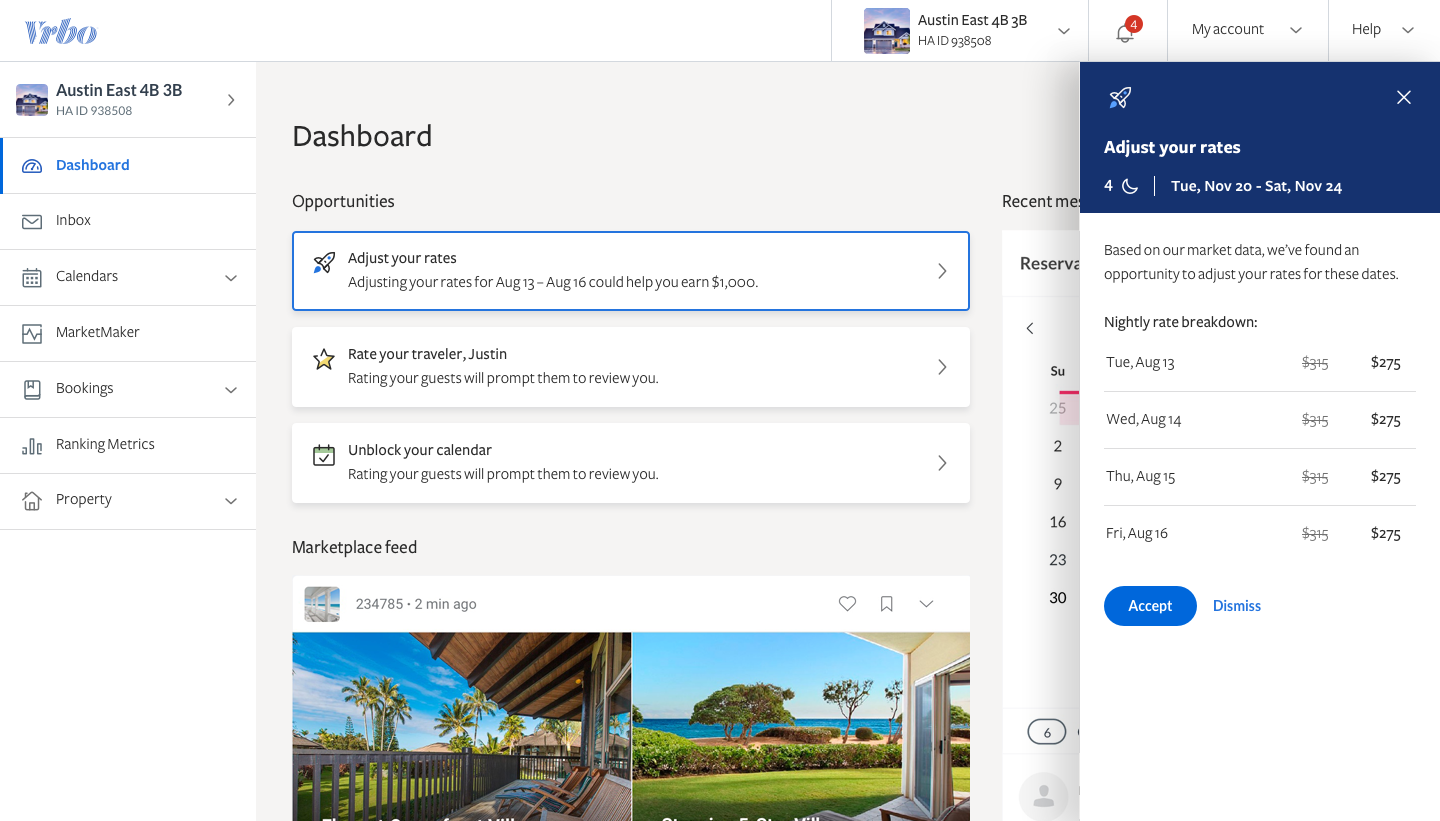Click the Bookings book icon
The width and height of the screenshot is (1440, 821).
click(32, 389)
